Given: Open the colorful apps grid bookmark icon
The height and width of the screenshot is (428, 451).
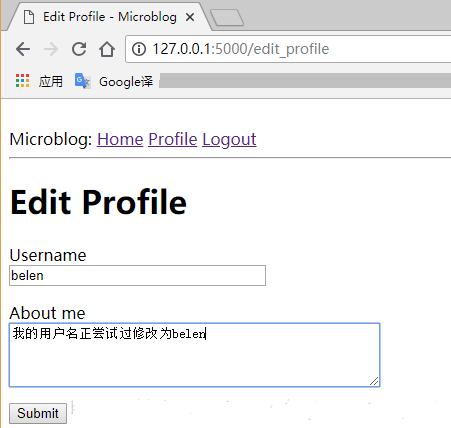Looking at the screenshot, I should coord(22,81).
